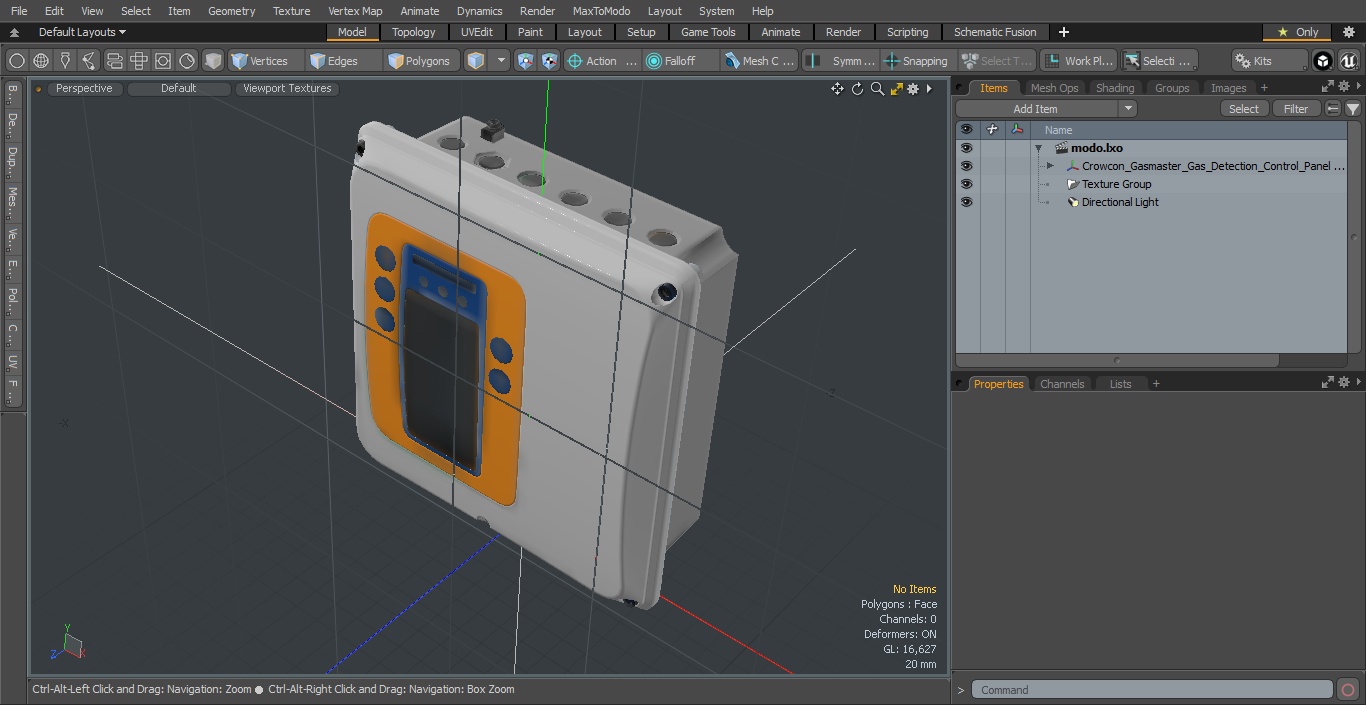Open the Viewport Textures dropdown
Viewport: 1366px width, 705px height.
(287, 88)
